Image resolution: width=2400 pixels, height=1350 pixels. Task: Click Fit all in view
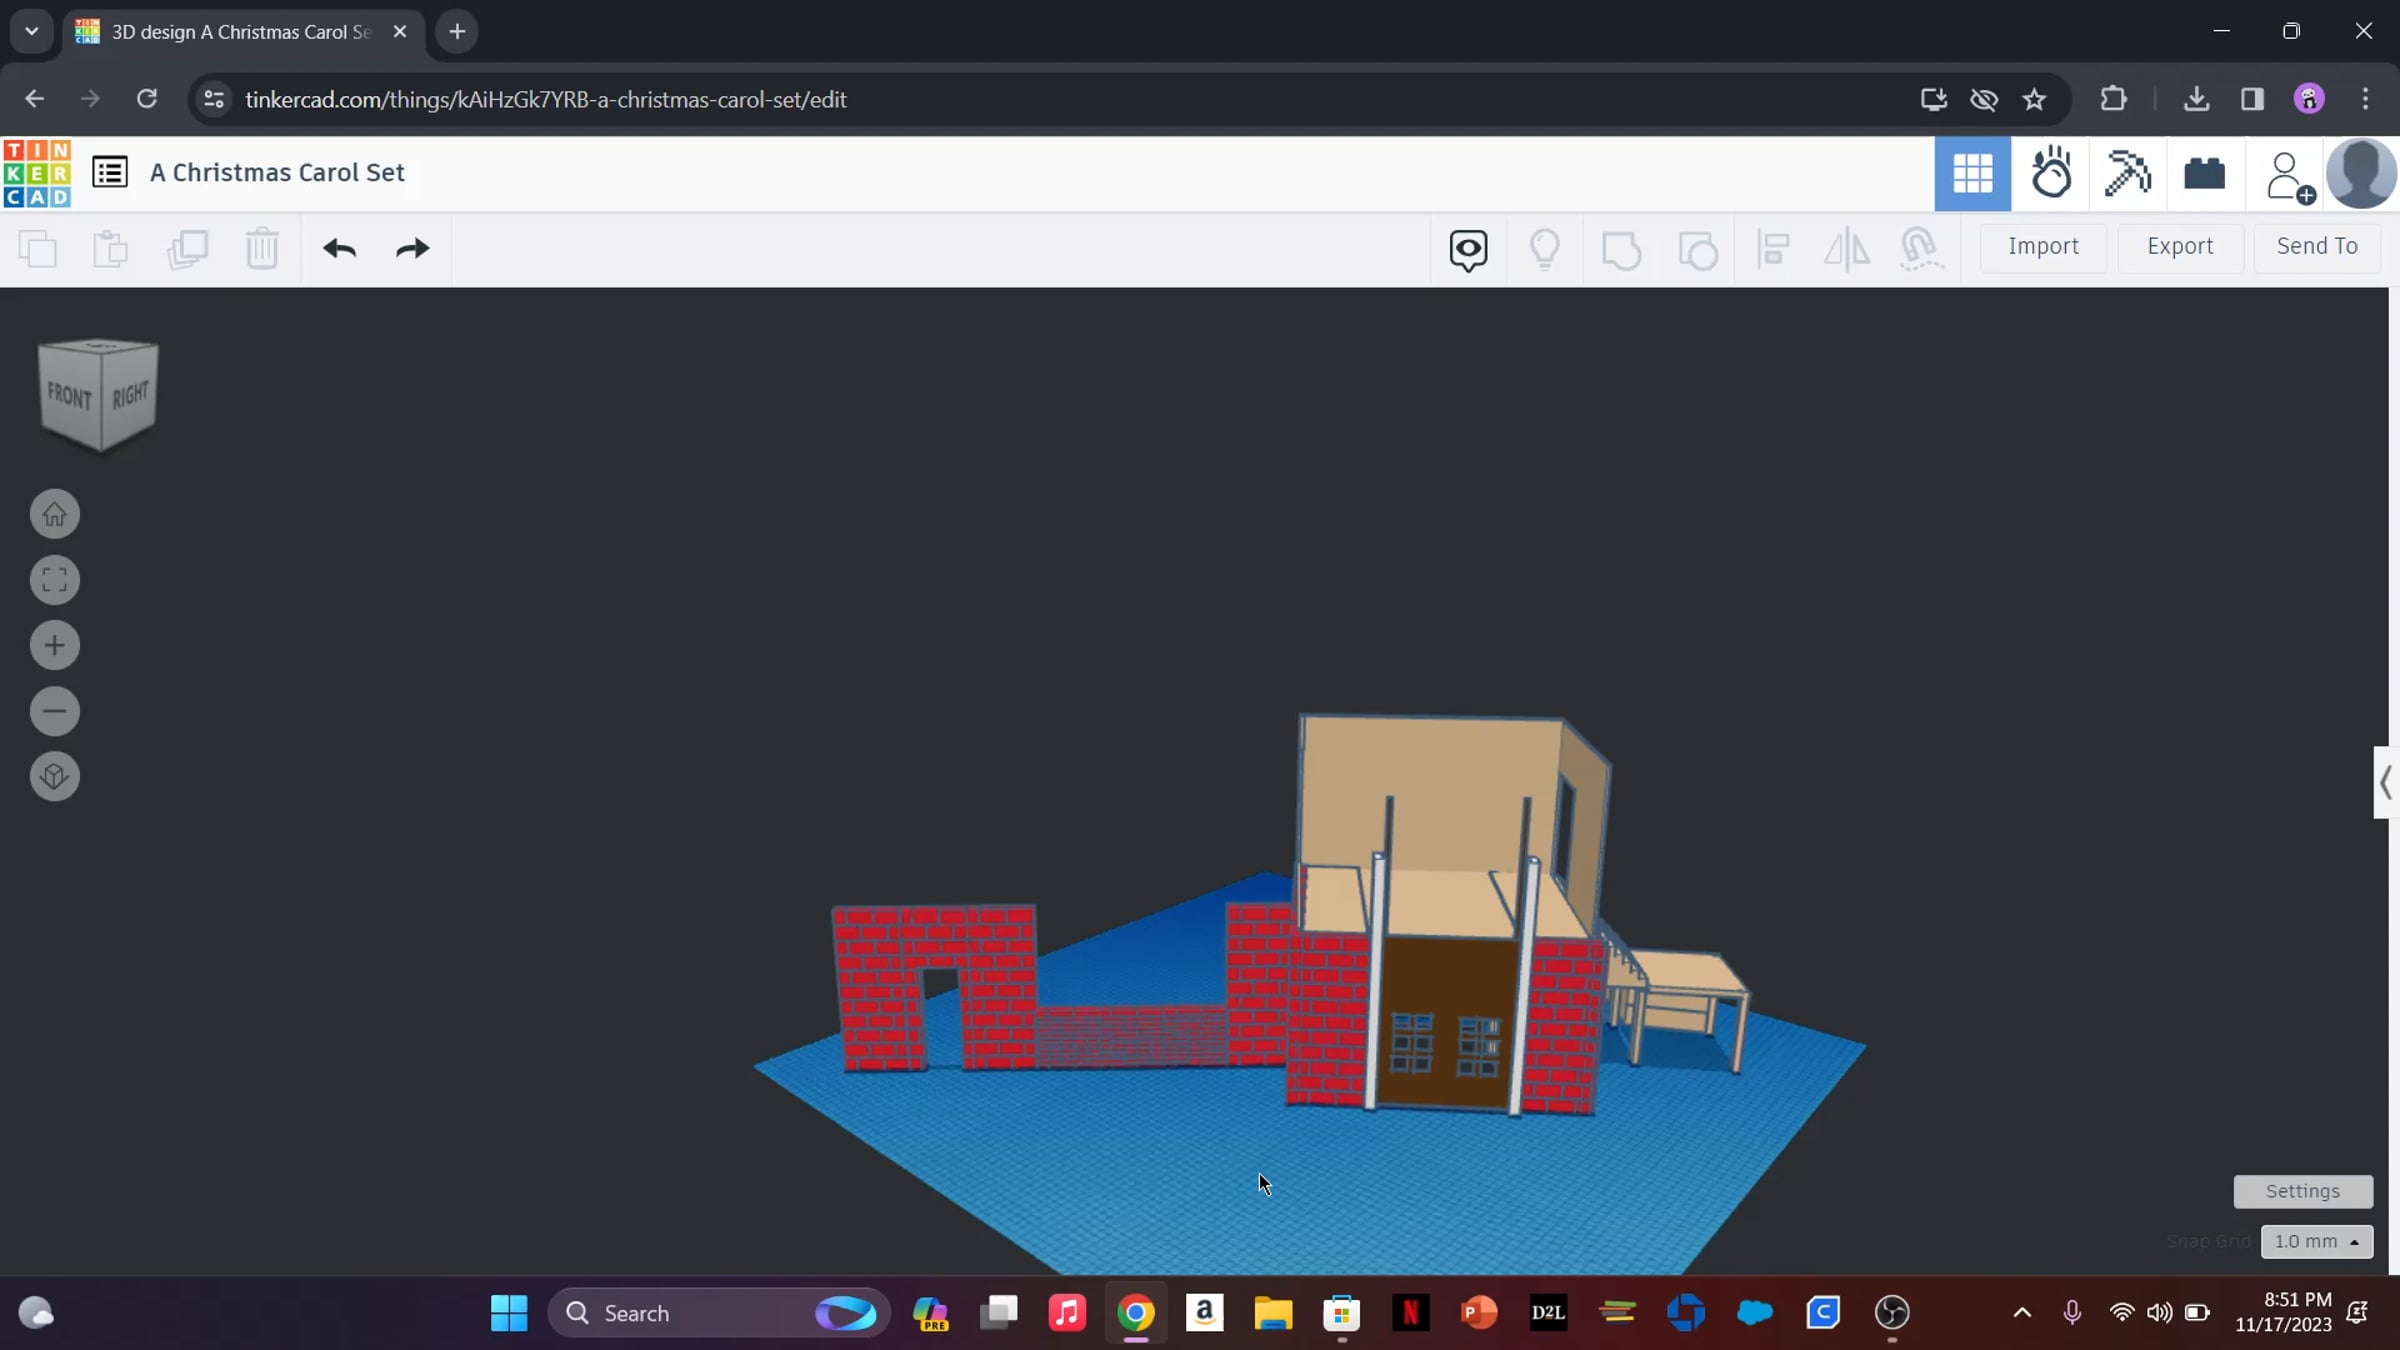click(x=55, y=580)
